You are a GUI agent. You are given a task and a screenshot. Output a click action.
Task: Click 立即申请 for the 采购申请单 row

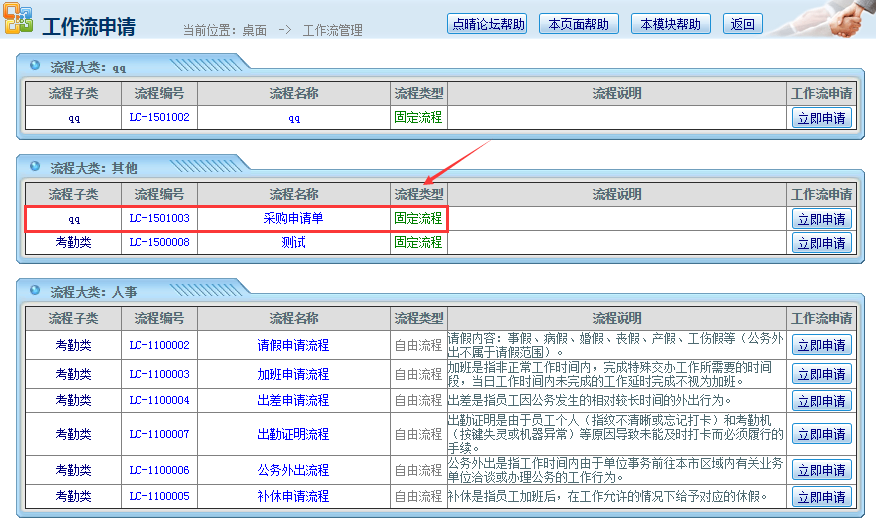[x=821, y=218]
